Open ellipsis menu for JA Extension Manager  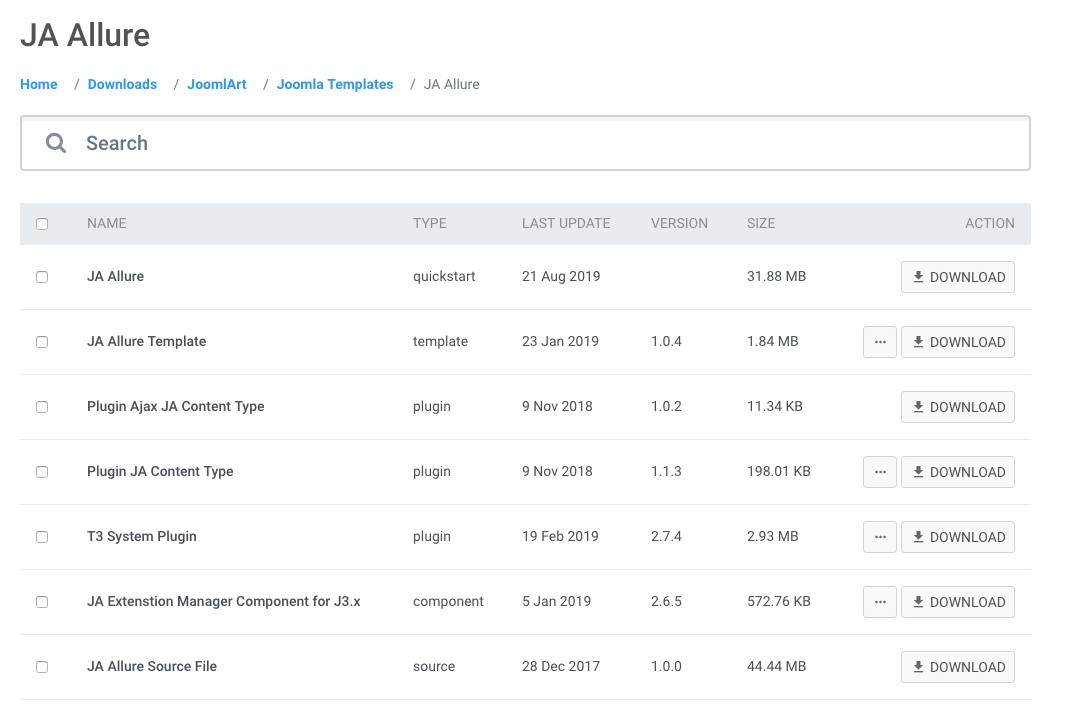(879, 602)
